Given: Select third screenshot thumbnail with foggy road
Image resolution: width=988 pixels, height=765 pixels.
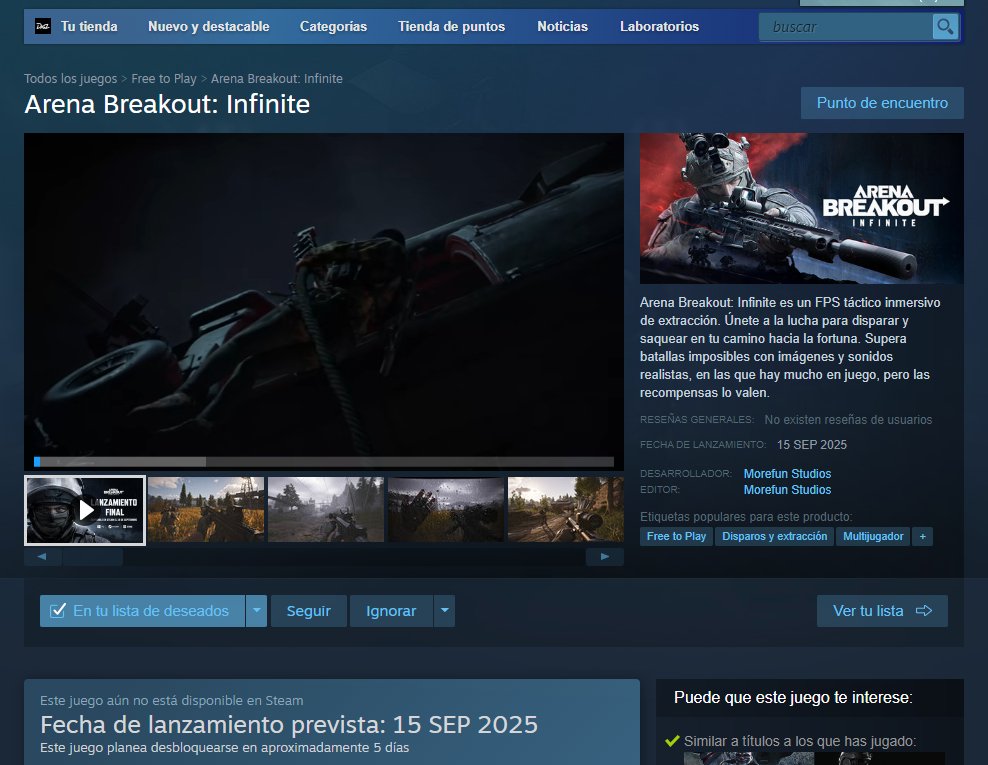Looking at the screenshot, I should pyautogui.click(x=326, y=509).
